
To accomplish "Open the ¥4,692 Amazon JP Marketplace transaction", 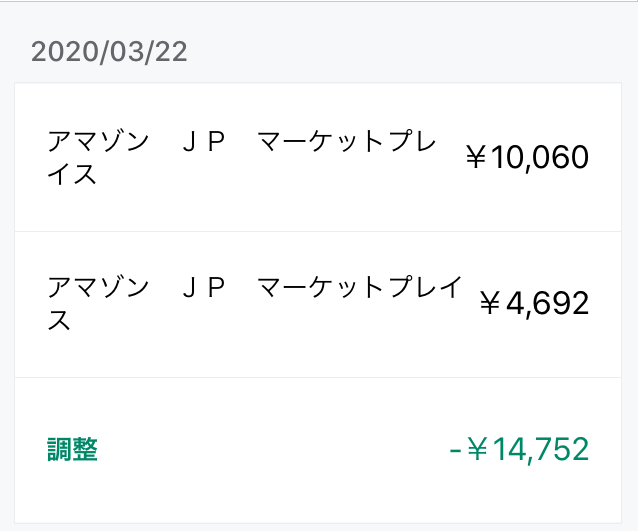I will pos(318,304).
